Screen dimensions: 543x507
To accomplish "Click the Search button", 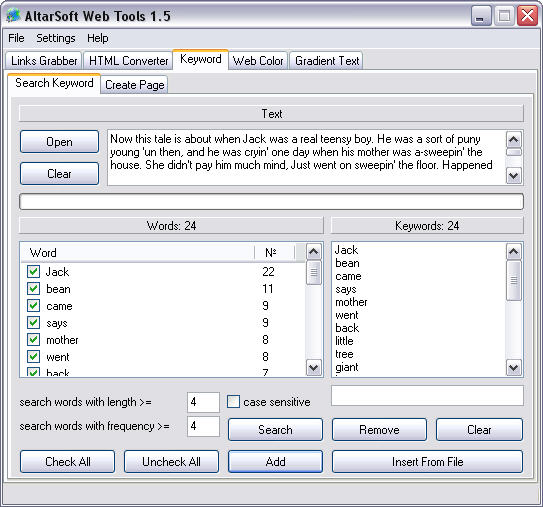I will [275, 429].
